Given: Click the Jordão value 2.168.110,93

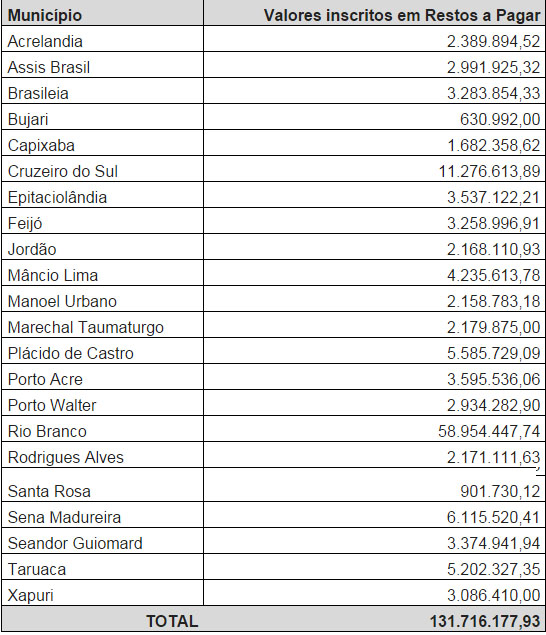Looking at the screenshot, I should [x=493, y=249].
